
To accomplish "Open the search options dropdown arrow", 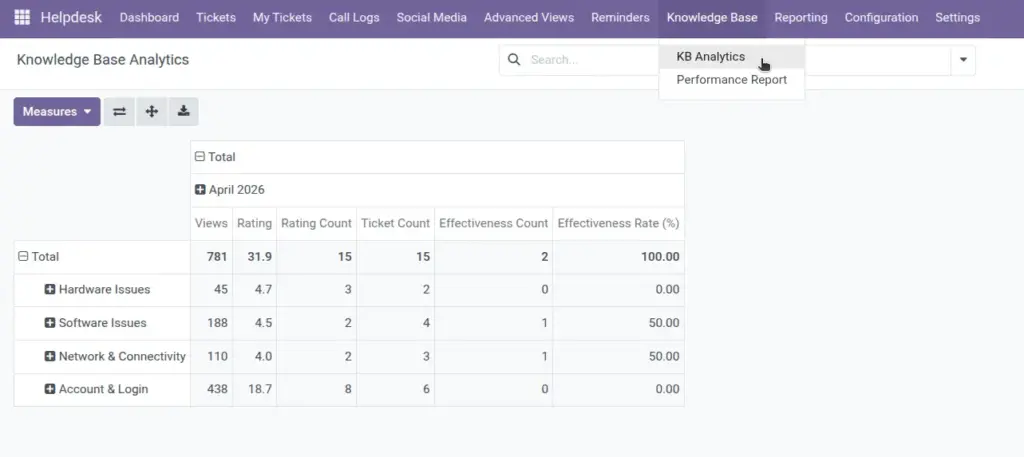I will coord(963,60).
